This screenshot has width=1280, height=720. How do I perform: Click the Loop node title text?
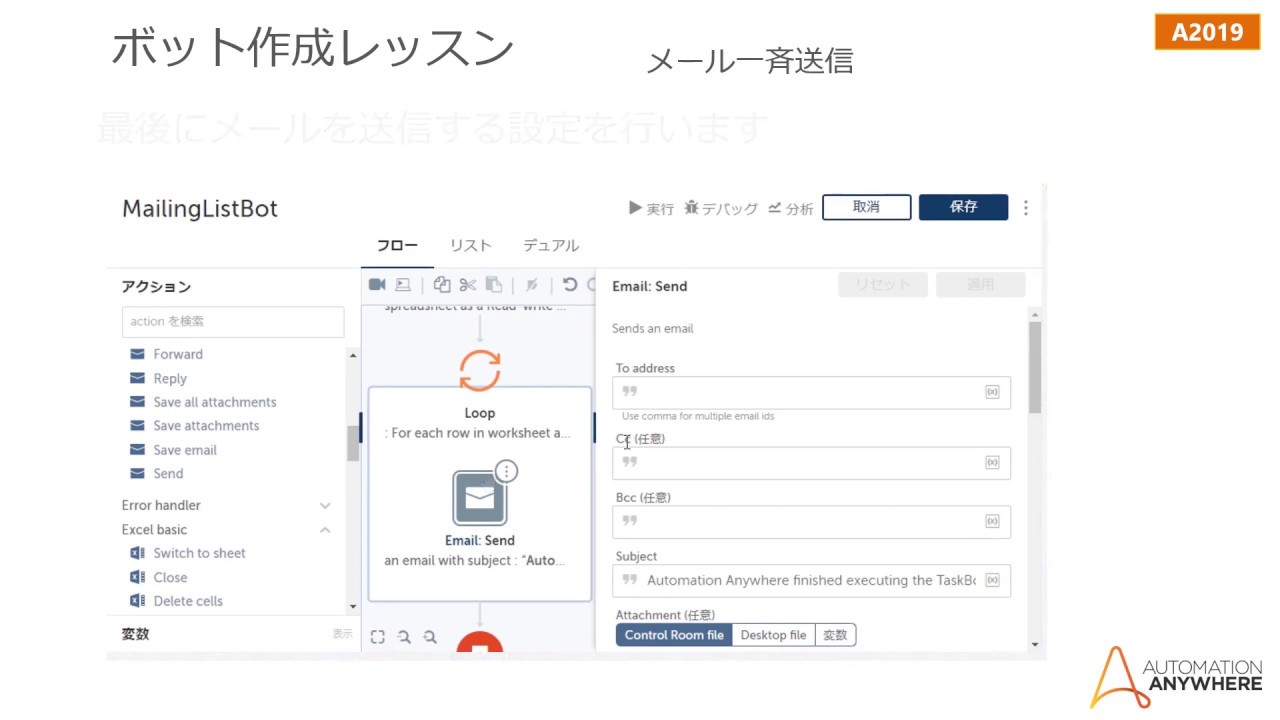[480, 413]
